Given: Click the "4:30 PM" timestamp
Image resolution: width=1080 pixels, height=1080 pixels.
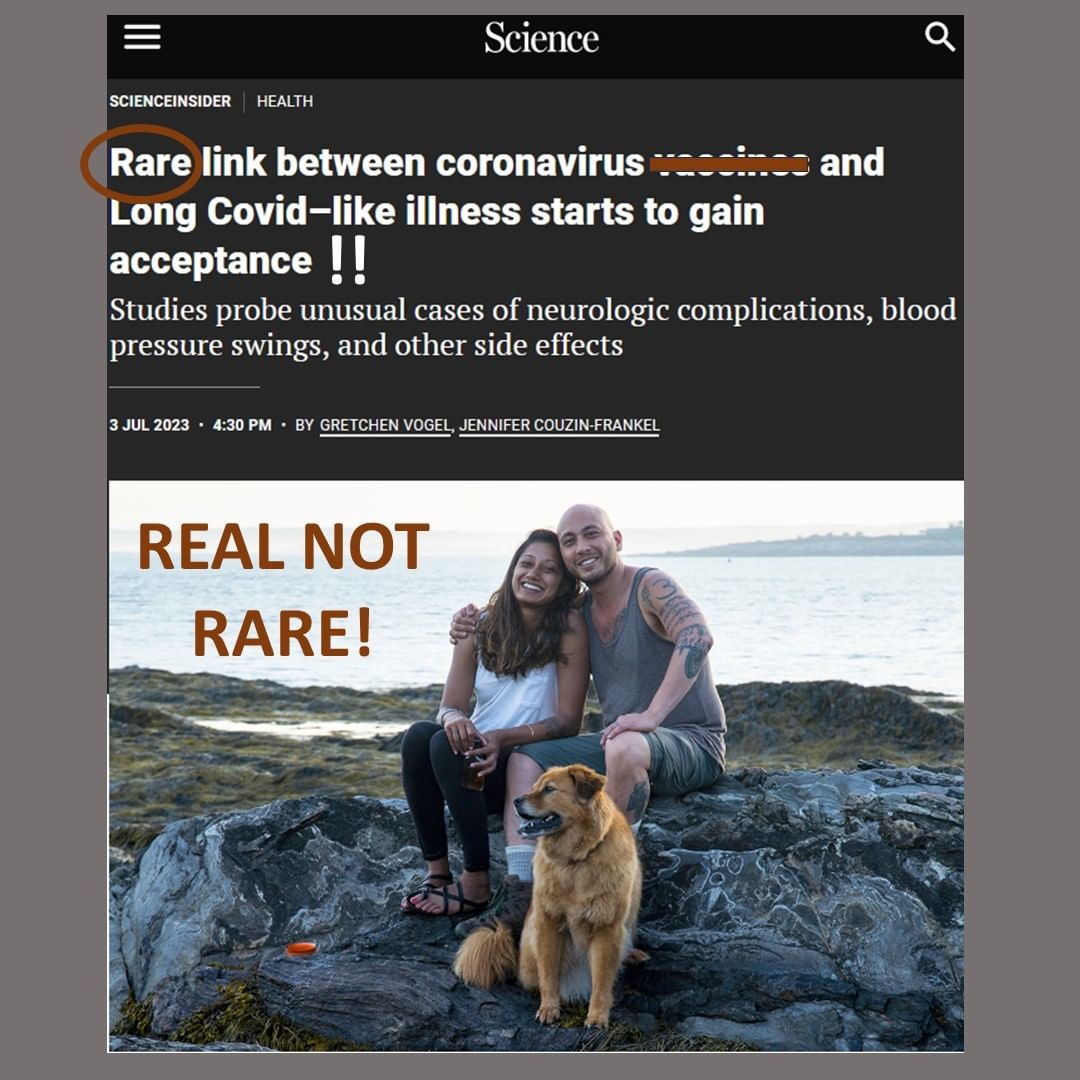Looking at the screenshot, I should coord(242,425).
